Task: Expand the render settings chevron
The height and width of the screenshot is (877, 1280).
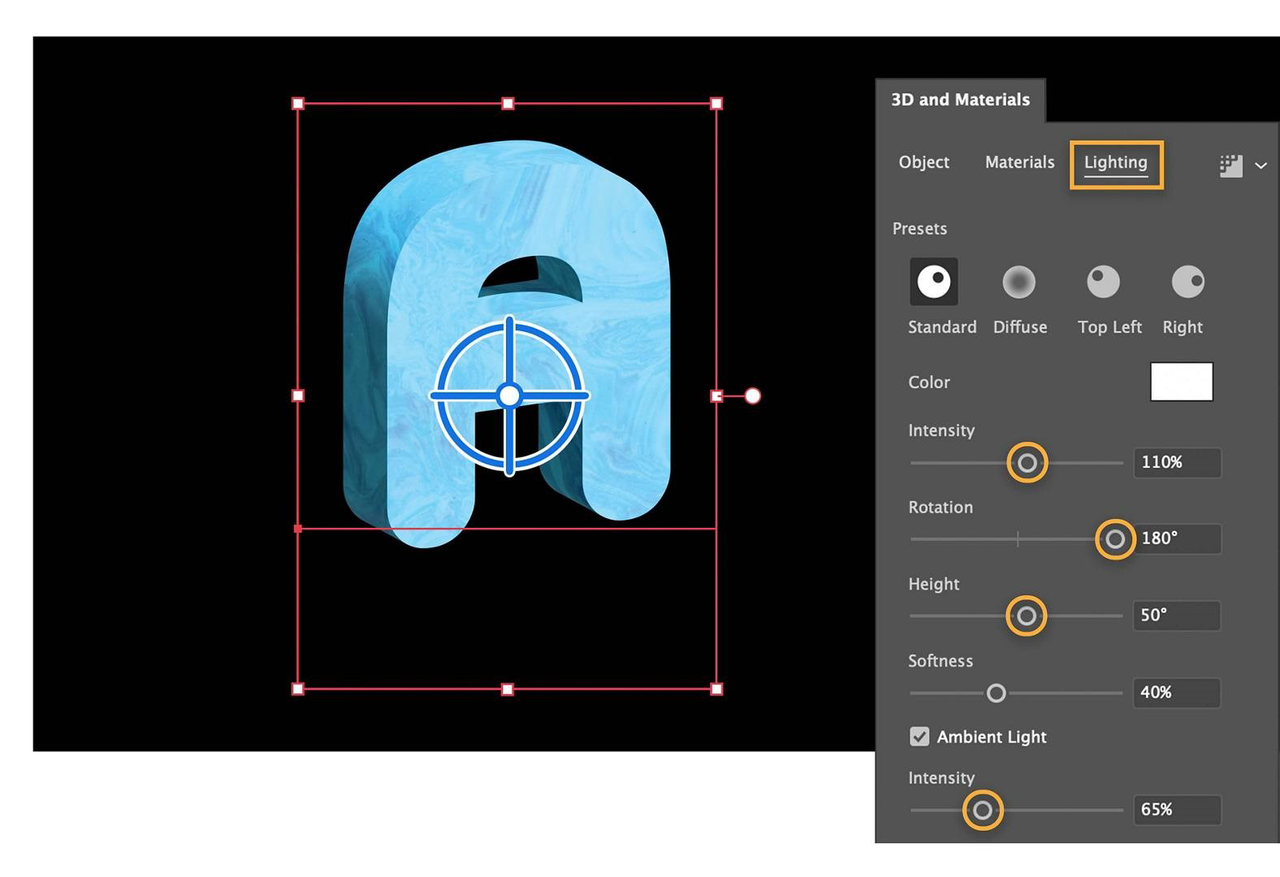Action: tap(1261, 166)
